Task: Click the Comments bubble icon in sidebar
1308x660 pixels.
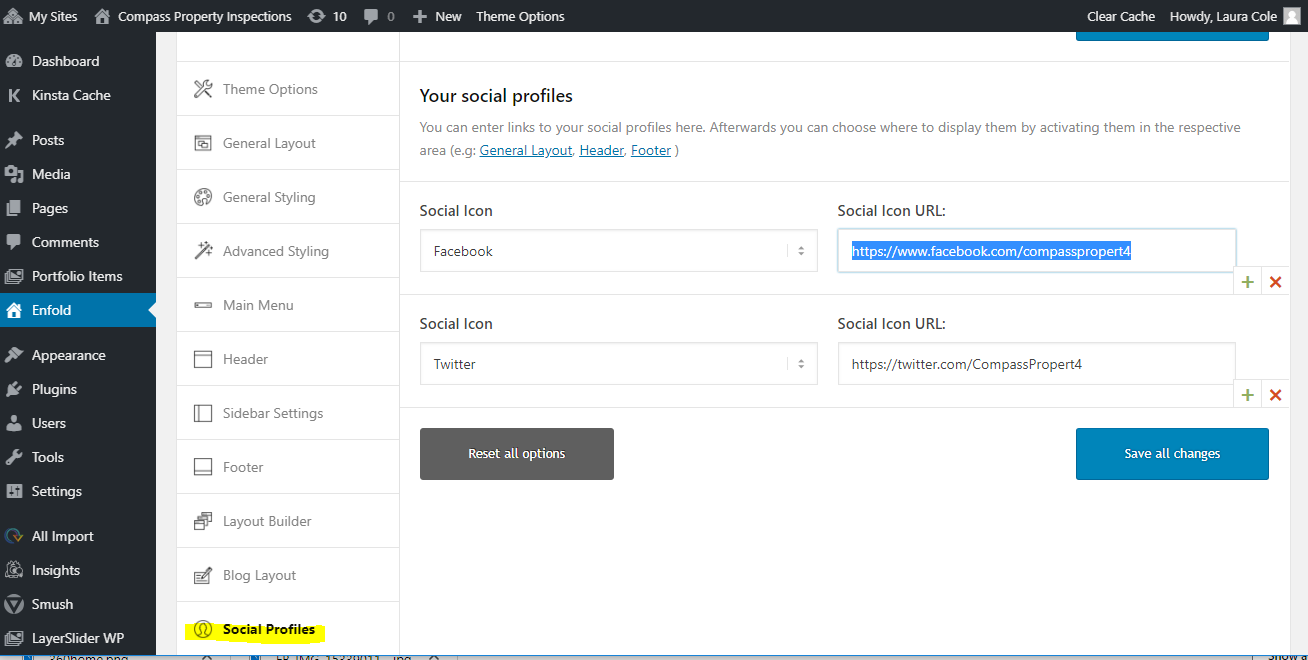Action: point(14,242)
